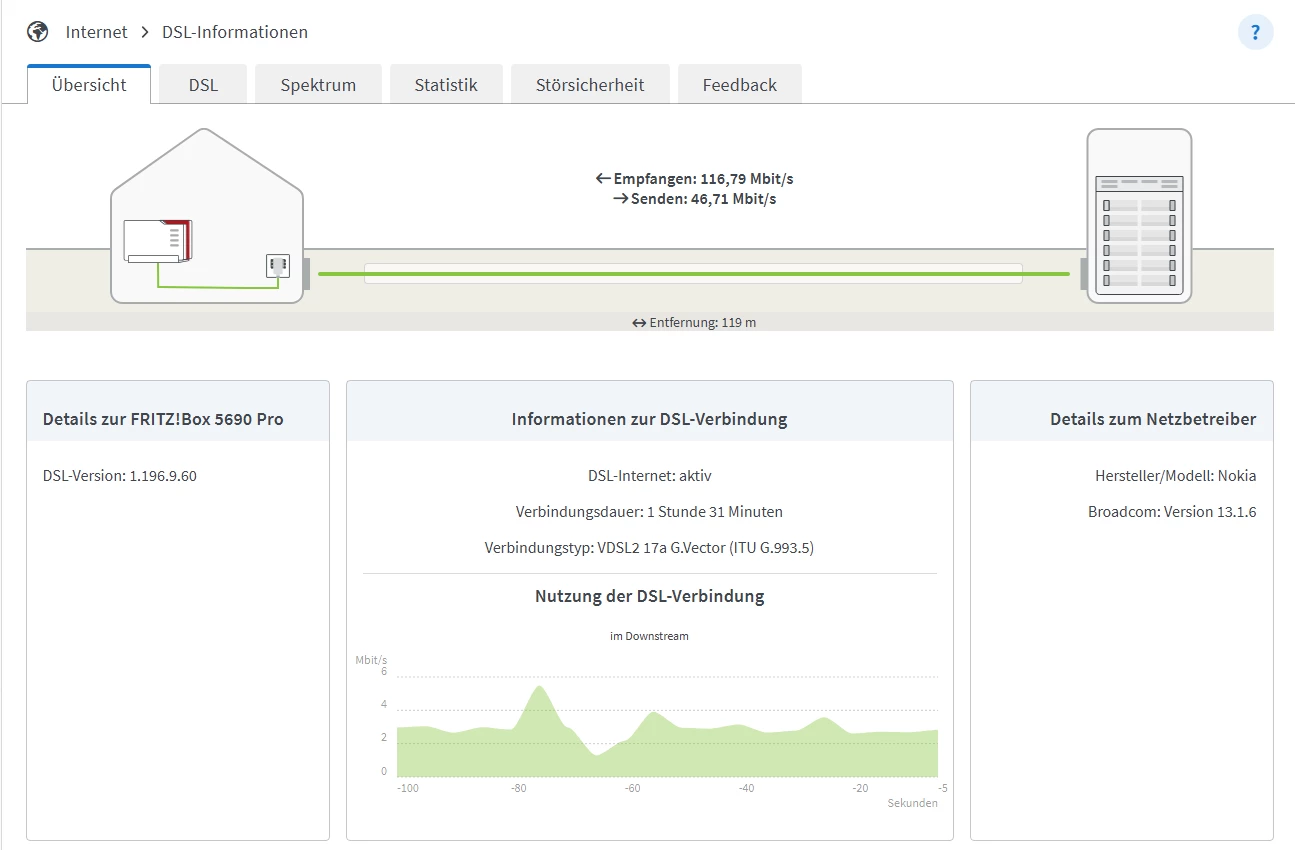Click the house outline illustration

coord(207,216)
